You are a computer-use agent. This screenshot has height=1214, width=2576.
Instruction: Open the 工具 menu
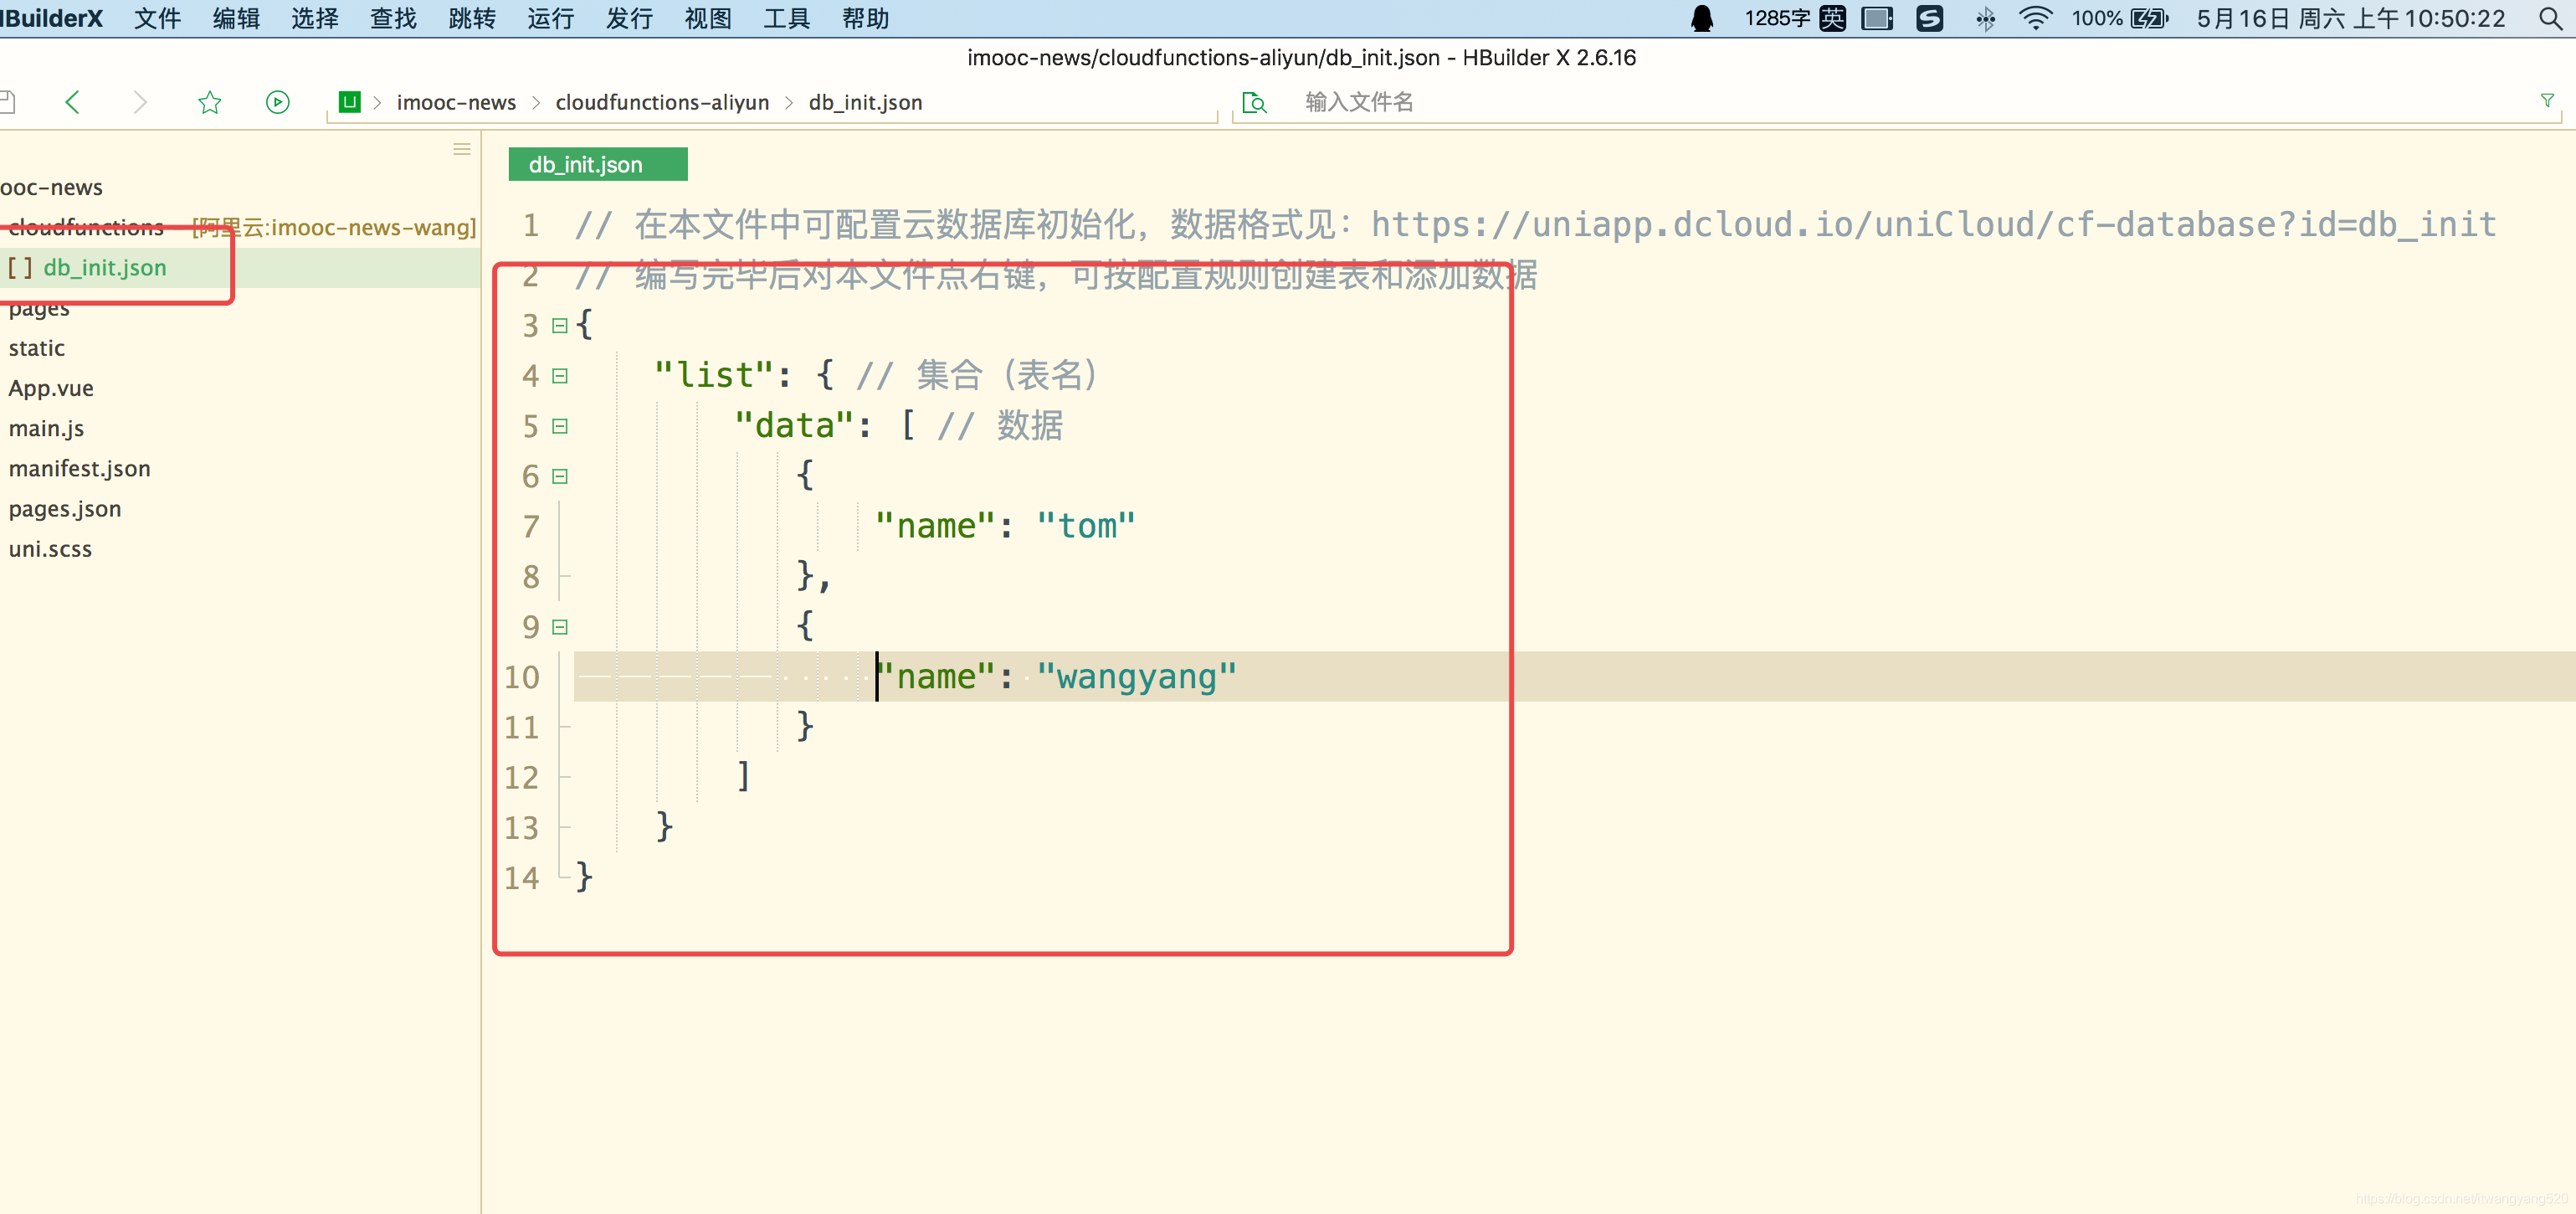click(787, 19)
